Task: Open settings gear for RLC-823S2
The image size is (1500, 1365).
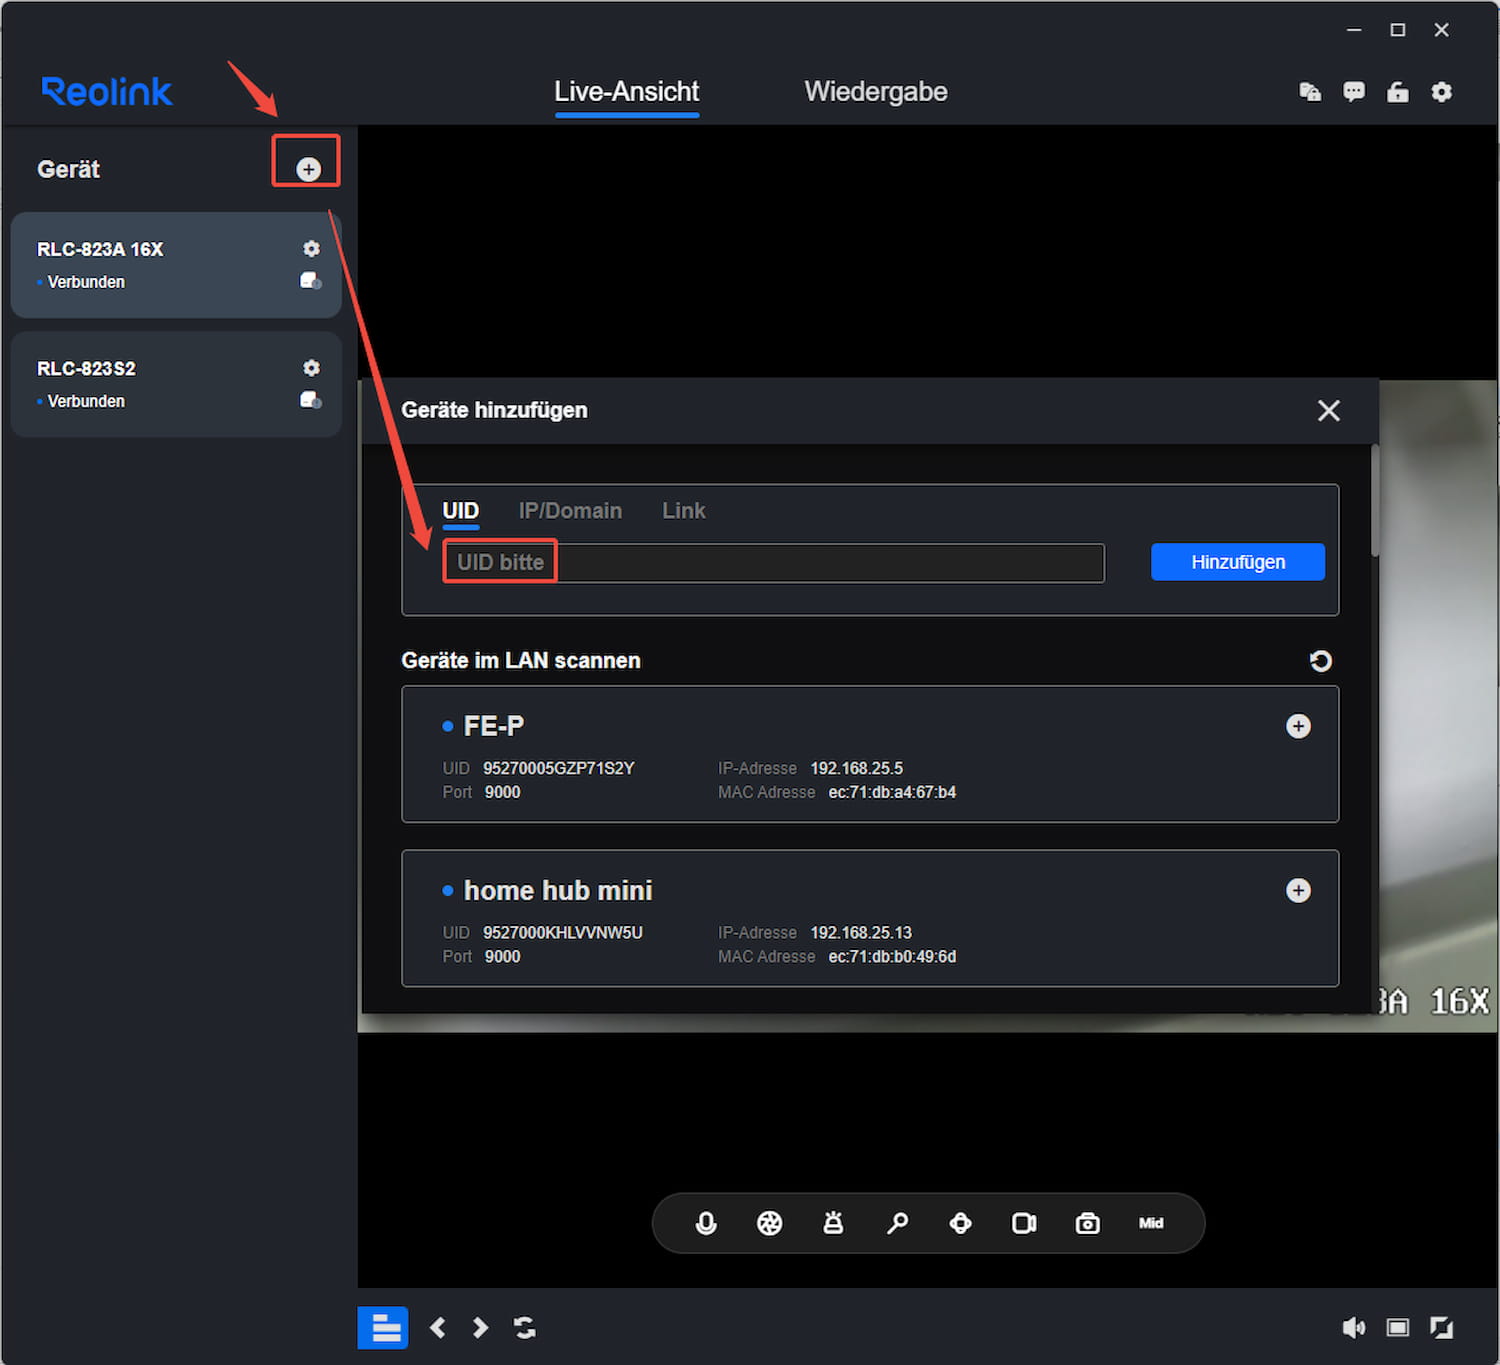Action: (311, 367)
